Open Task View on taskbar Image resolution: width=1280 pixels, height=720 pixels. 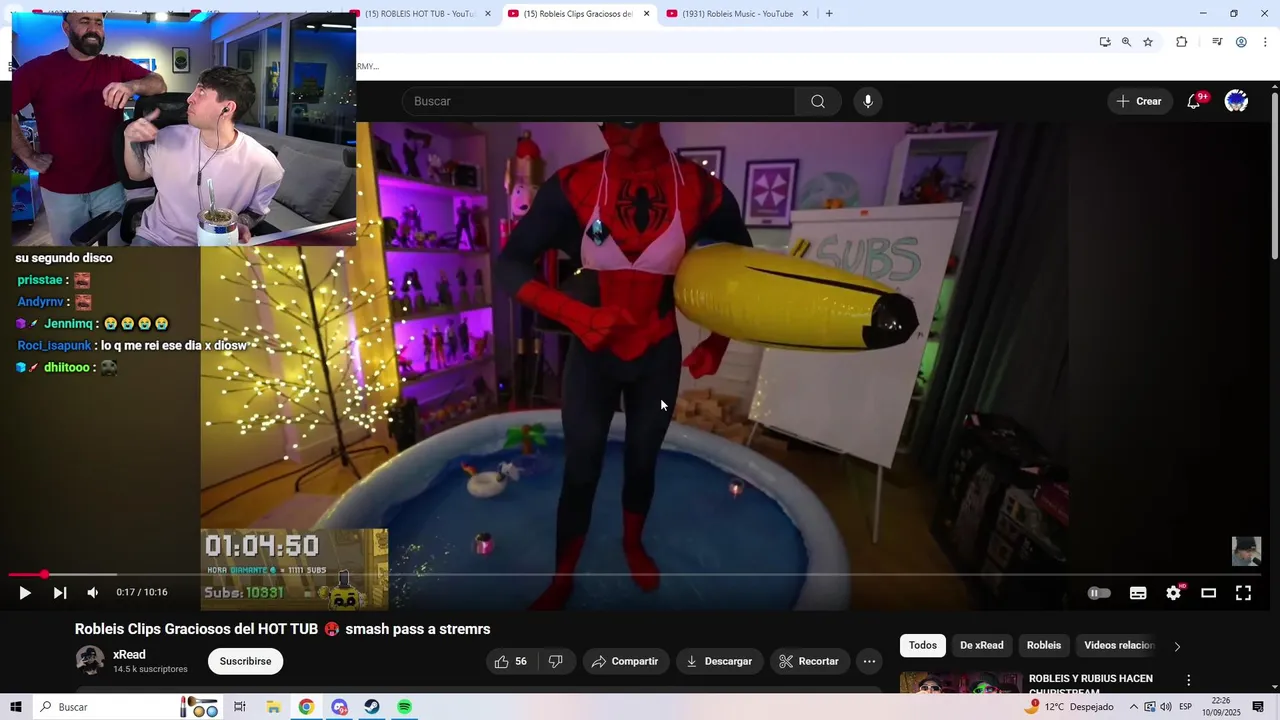click(240, 707)
